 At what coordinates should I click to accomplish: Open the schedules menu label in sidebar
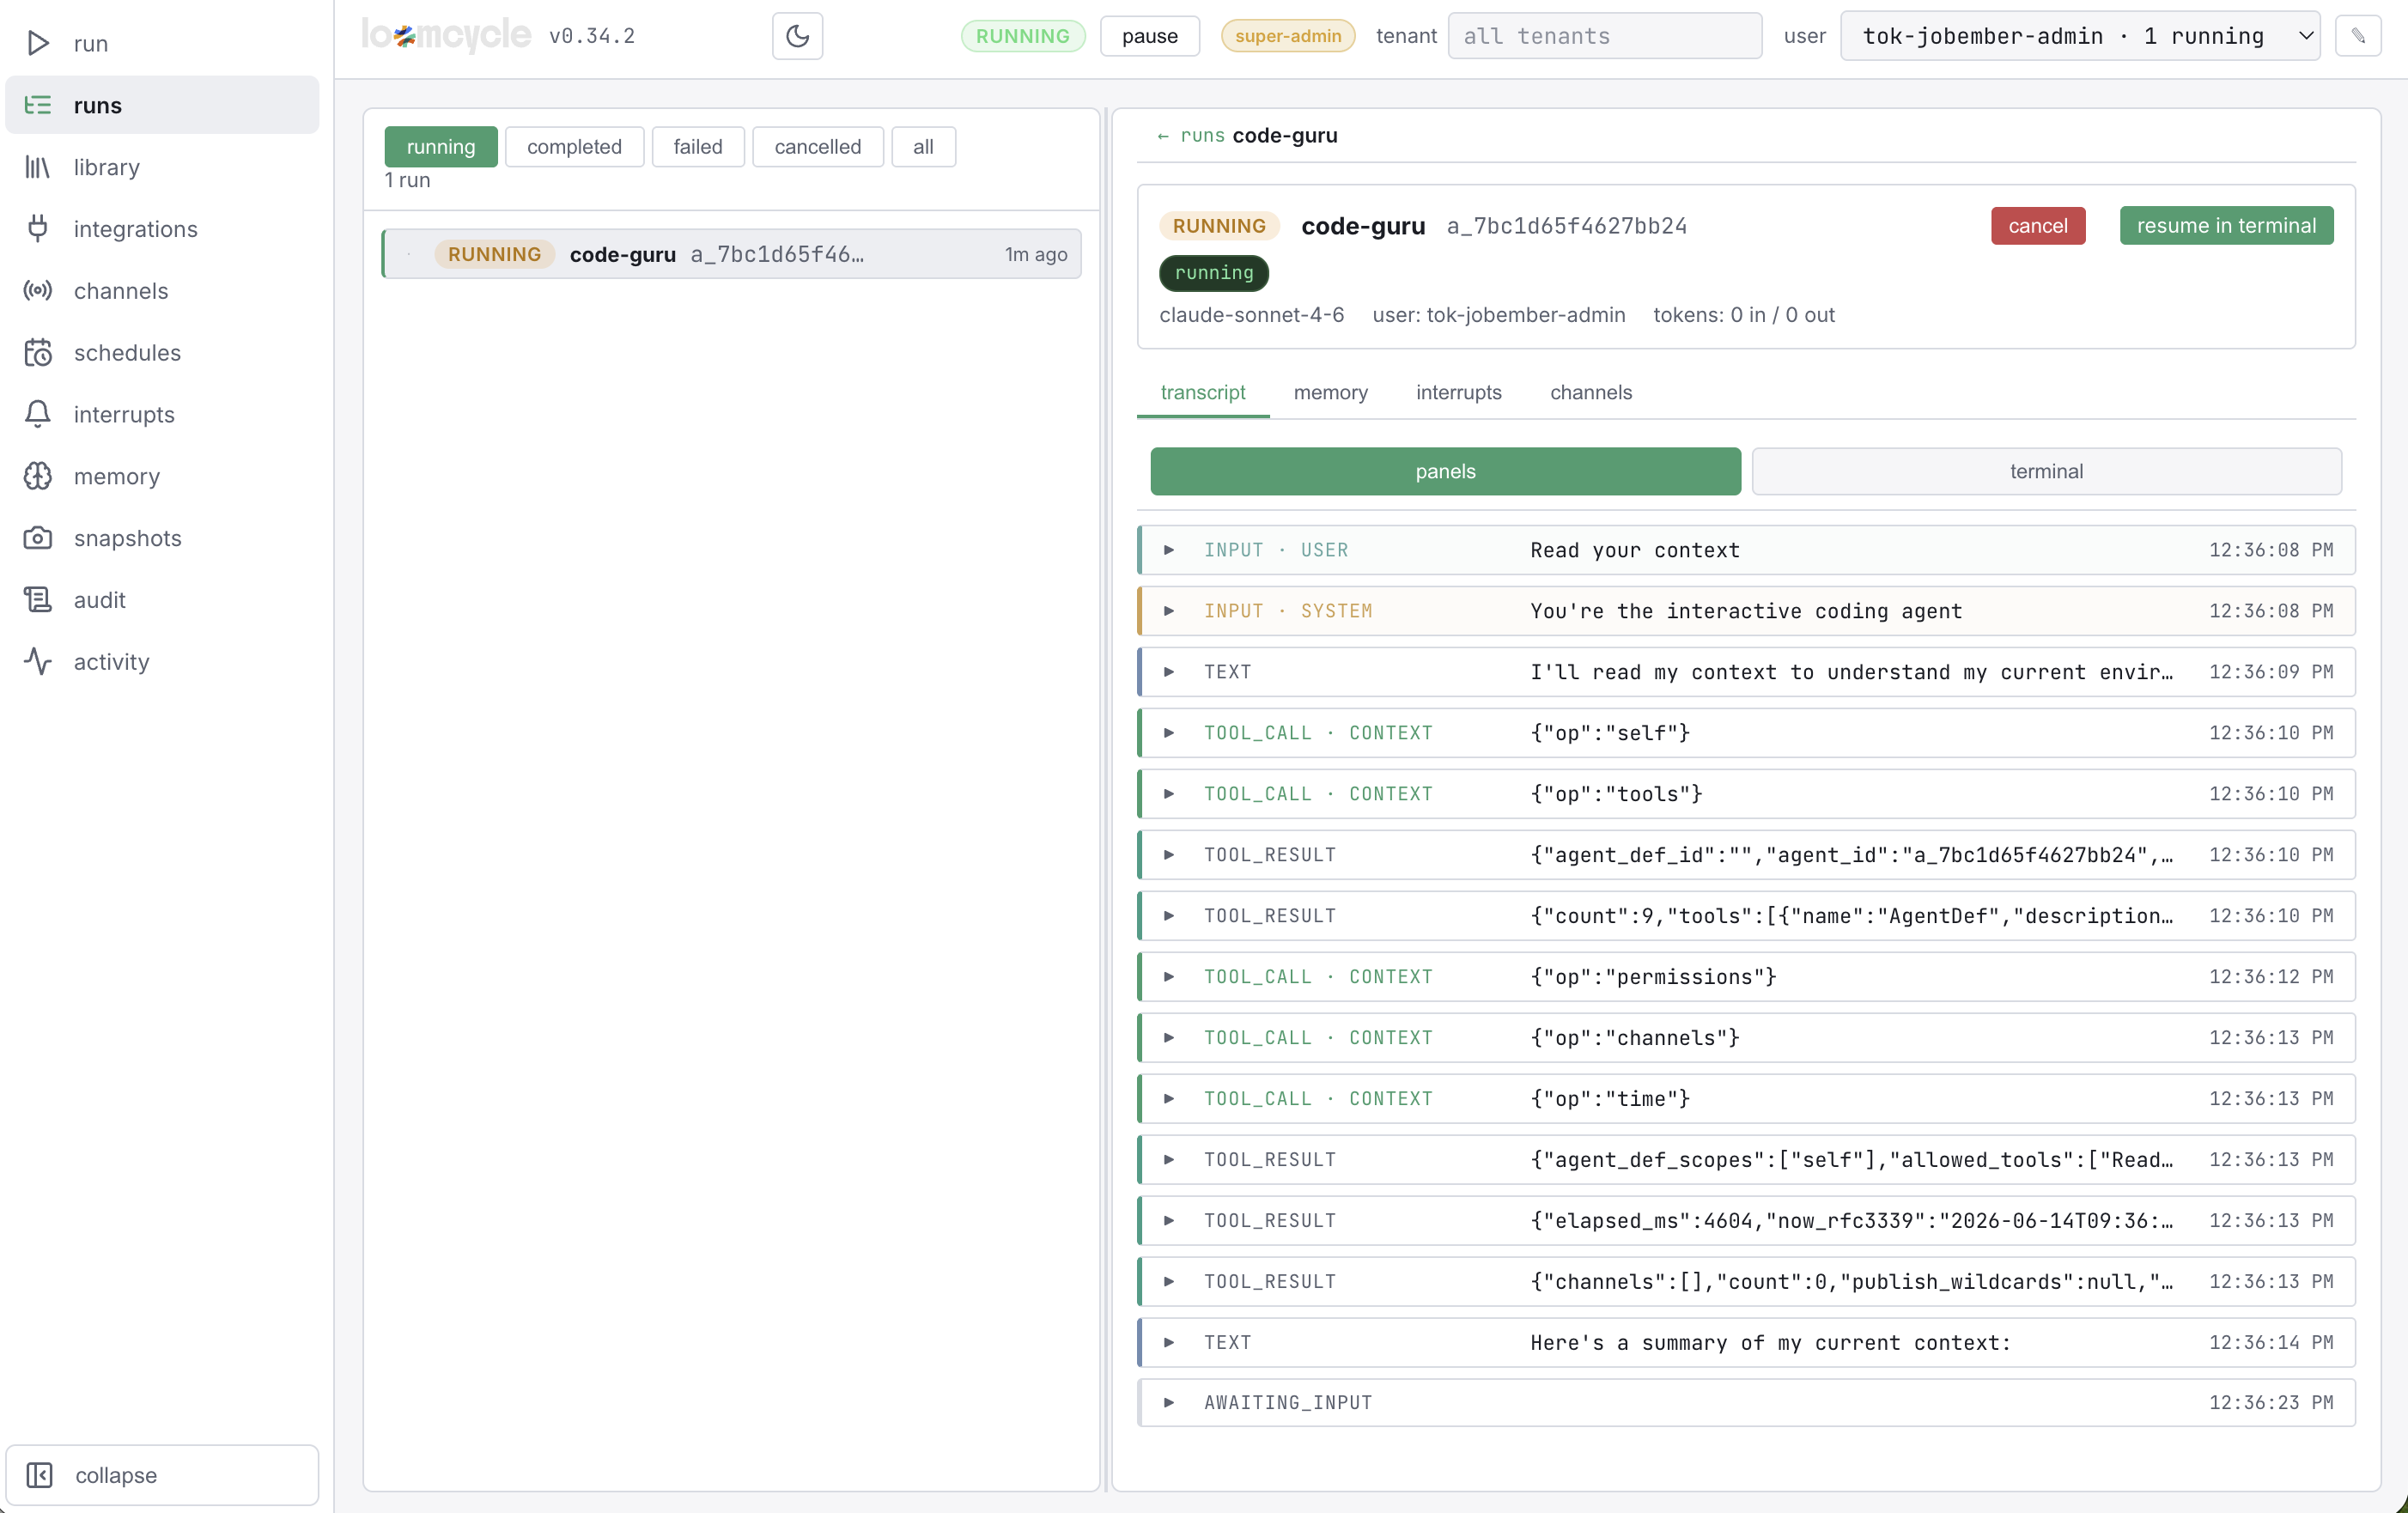[x=127, y=353]
